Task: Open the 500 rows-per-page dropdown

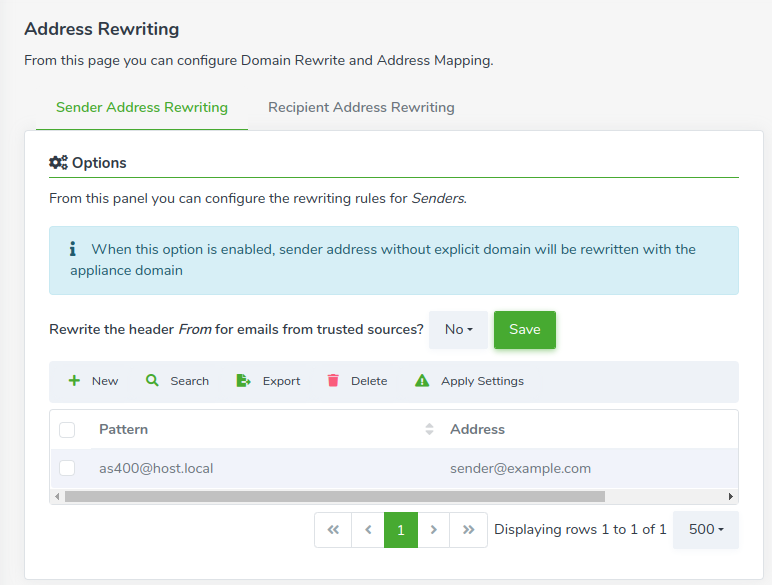Action: tap(706, 529)
